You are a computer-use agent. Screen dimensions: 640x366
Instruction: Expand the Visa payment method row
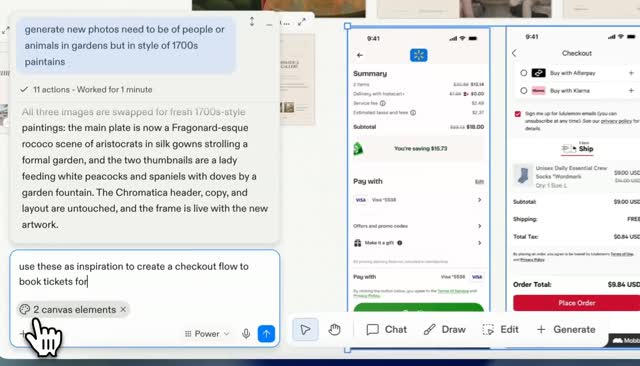point(418,200)
